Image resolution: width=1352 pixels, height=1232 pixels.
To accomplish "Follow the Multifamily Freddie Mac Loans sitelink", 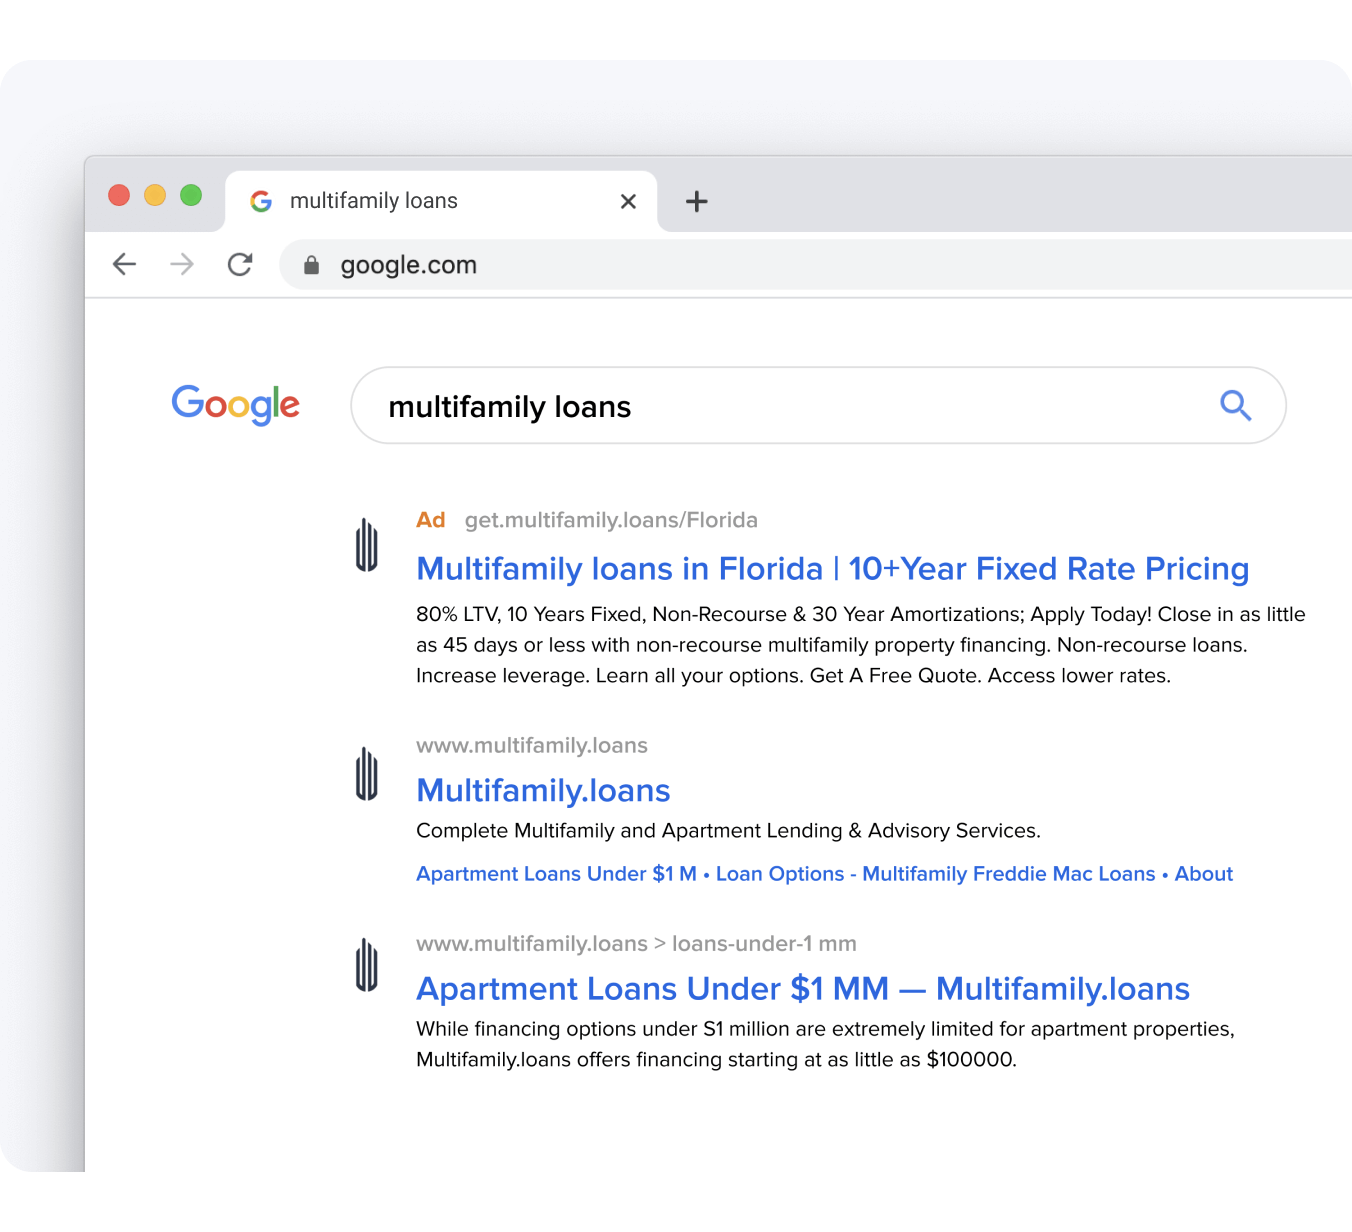I will [1008, 874].
